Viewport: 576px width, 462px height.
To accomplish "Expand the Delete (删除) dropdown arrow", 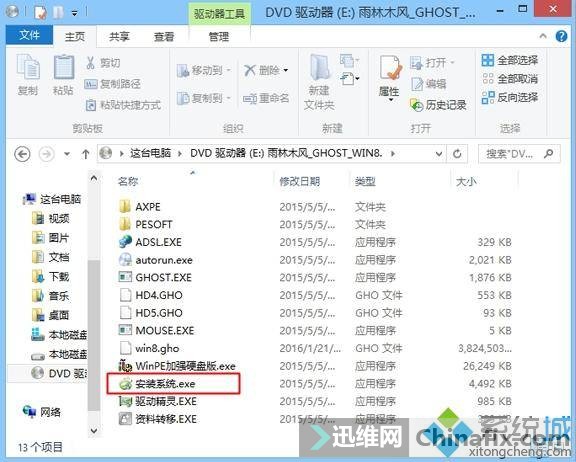I will (x=285, y=70).
